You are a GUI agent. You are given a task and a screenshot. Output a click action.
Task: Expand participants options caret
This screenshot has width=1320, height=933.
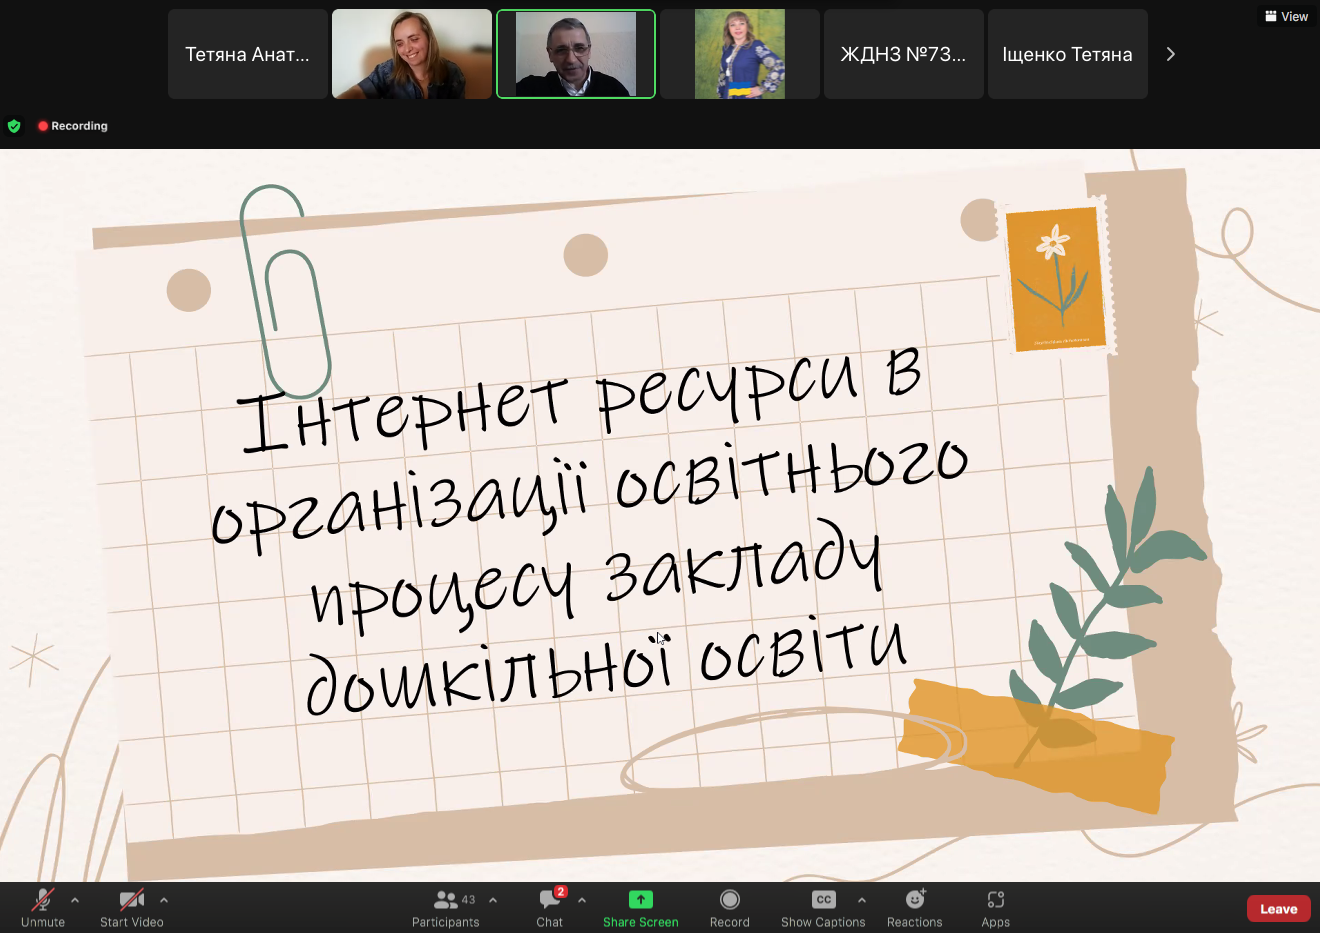(x=493, y=900)
